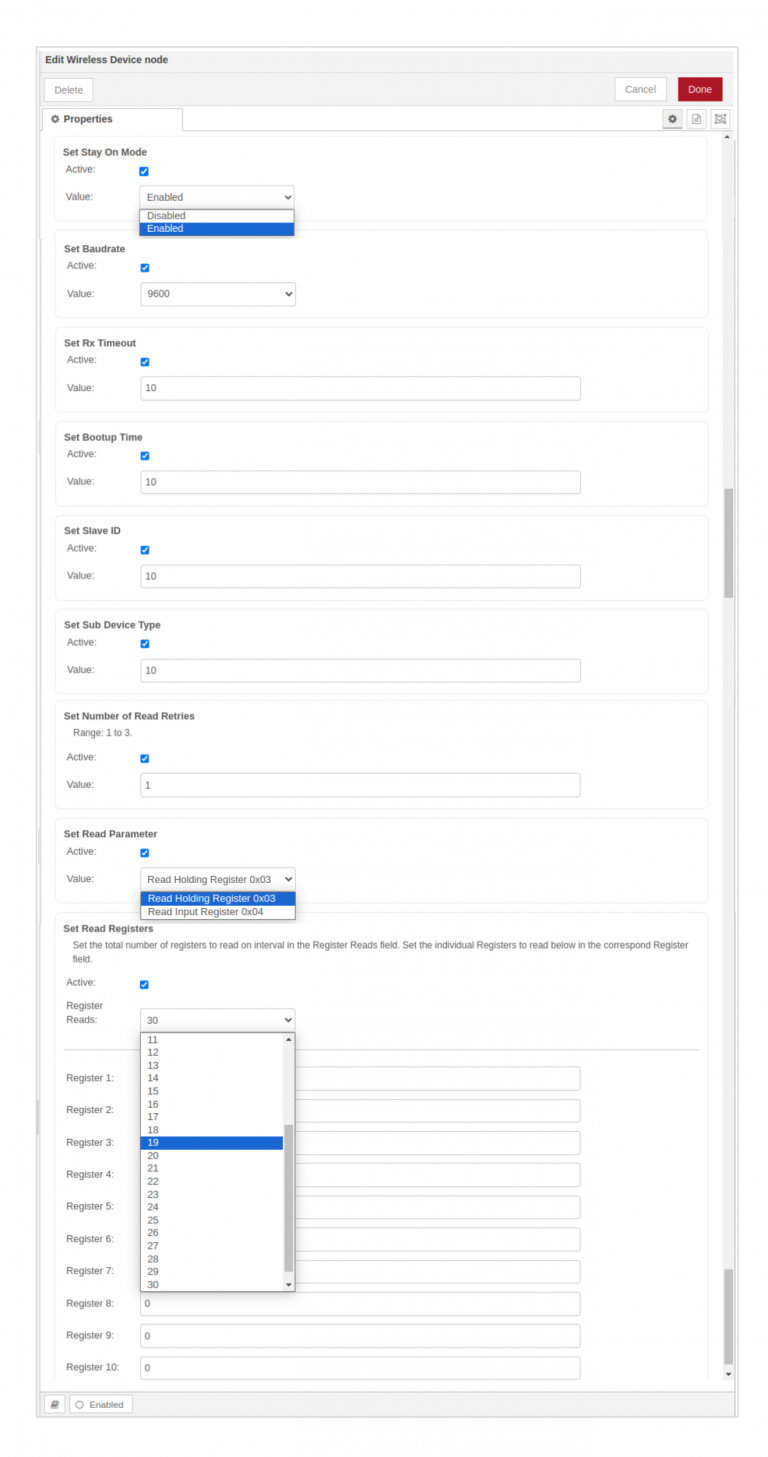Uncheck Active for Set Read Registers
This screenshot has height=1457, width=768.
(x=144, y=984)
